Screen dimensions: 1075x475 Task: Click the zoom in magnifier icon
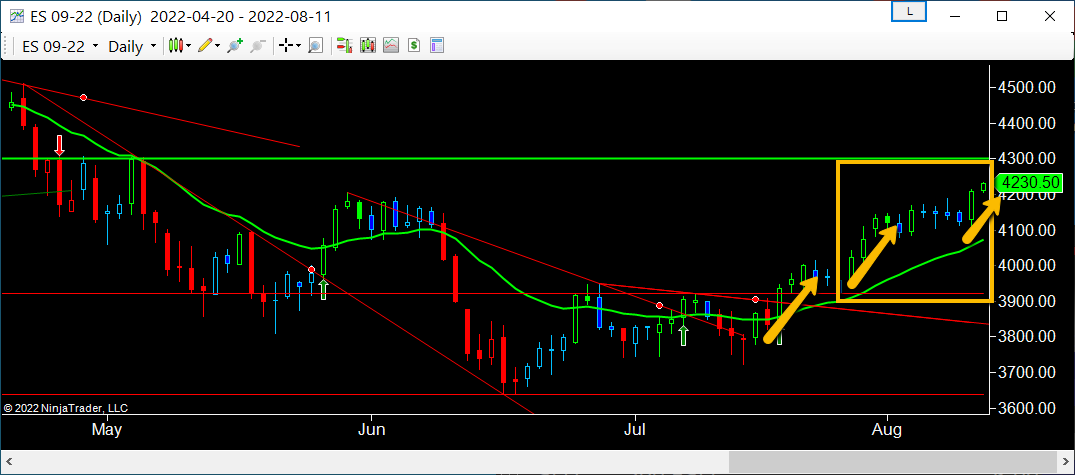235,46
